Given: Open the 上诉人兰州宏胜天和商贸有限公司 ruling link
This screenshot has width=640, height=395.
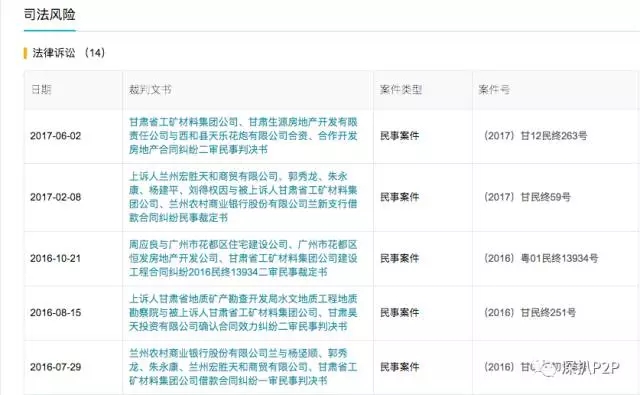Looking at the screenshot, I should click(243, 197).
